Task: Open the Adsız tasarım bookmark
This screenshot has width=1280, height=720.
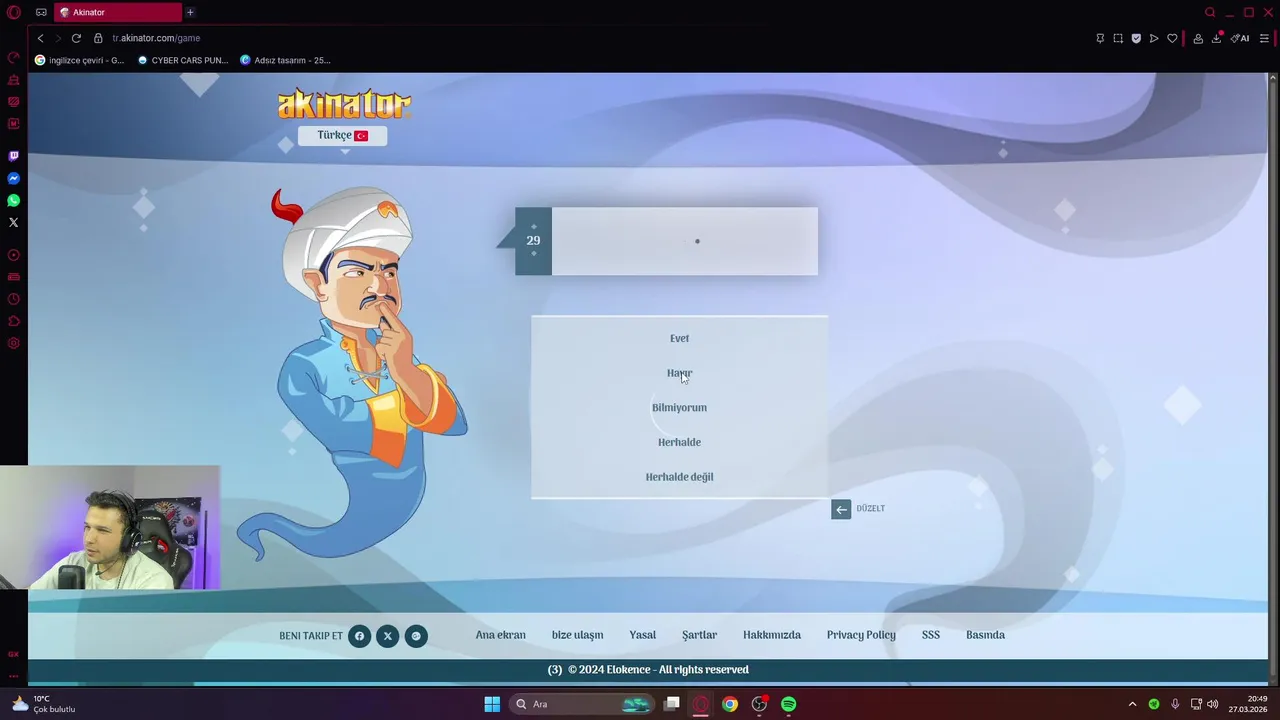Action: click(285, 60)
